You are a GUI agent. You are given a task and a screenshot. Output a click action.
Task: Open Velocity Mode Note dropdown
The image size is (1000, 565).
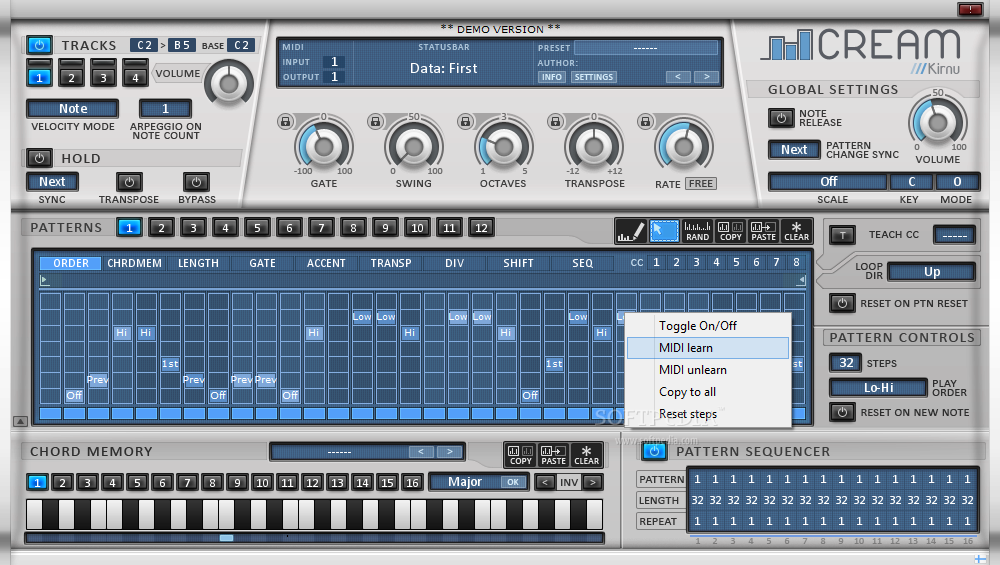click(73, 109)
